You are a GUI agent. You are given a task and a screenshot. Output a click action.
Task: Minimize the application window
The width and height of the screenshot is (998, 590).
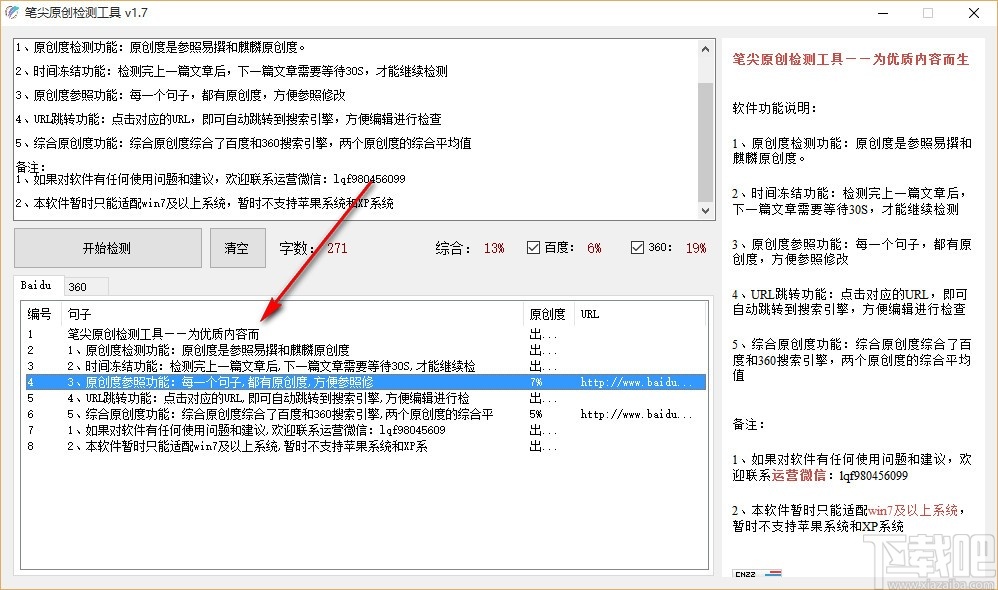pyautogui.click(x=883, y=13)
